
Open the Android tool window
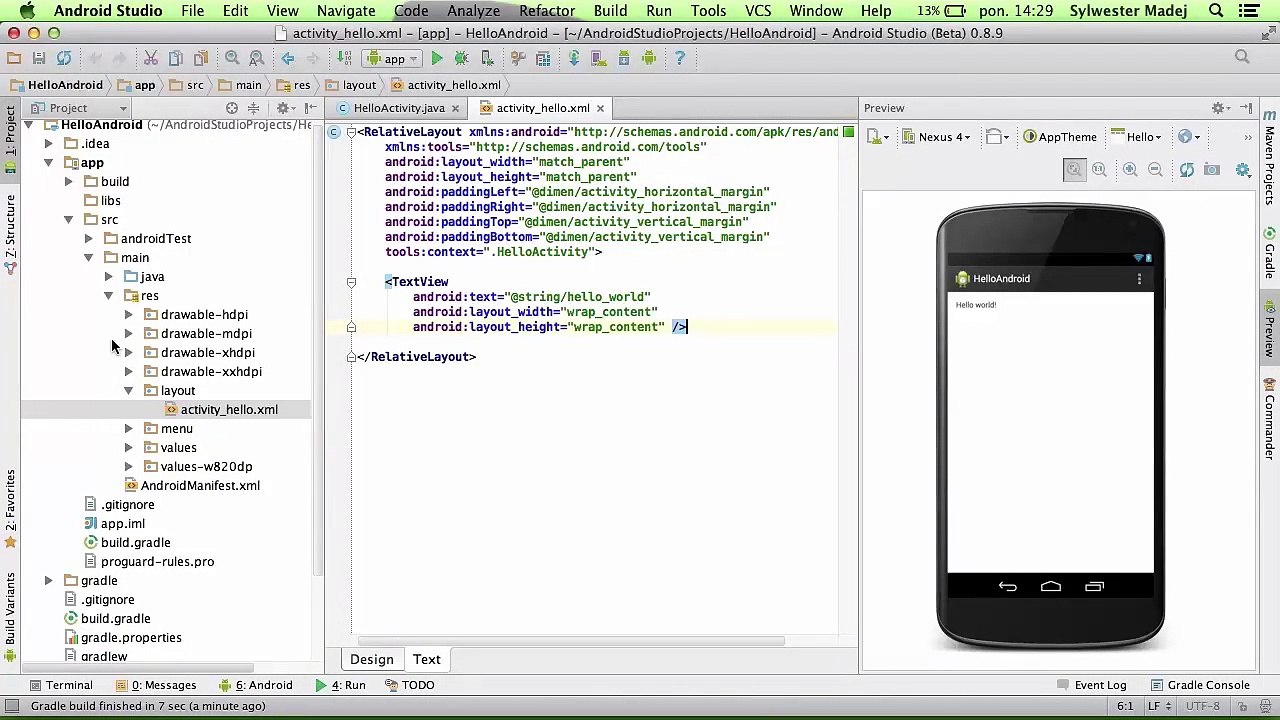pos(256,686)
